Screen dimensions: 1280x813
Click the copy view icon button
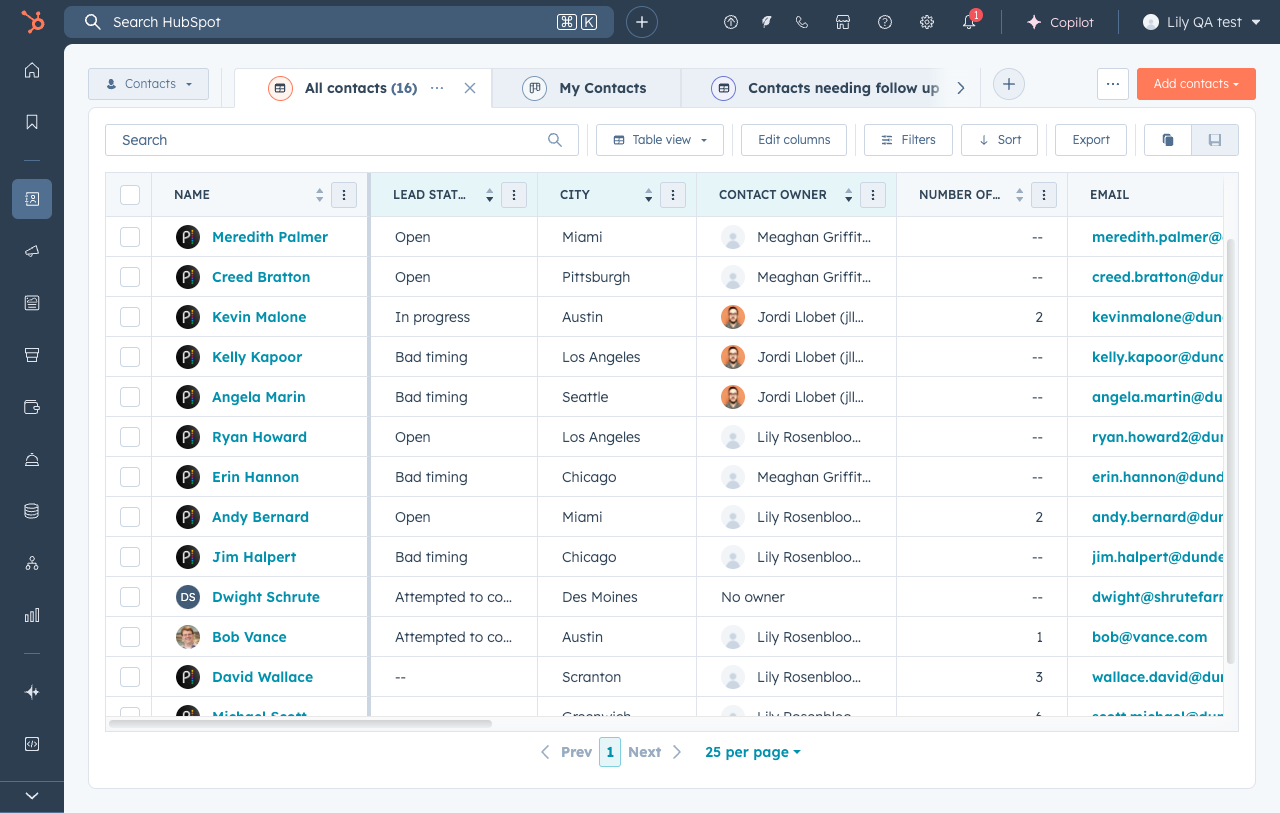click(1168, 140)
